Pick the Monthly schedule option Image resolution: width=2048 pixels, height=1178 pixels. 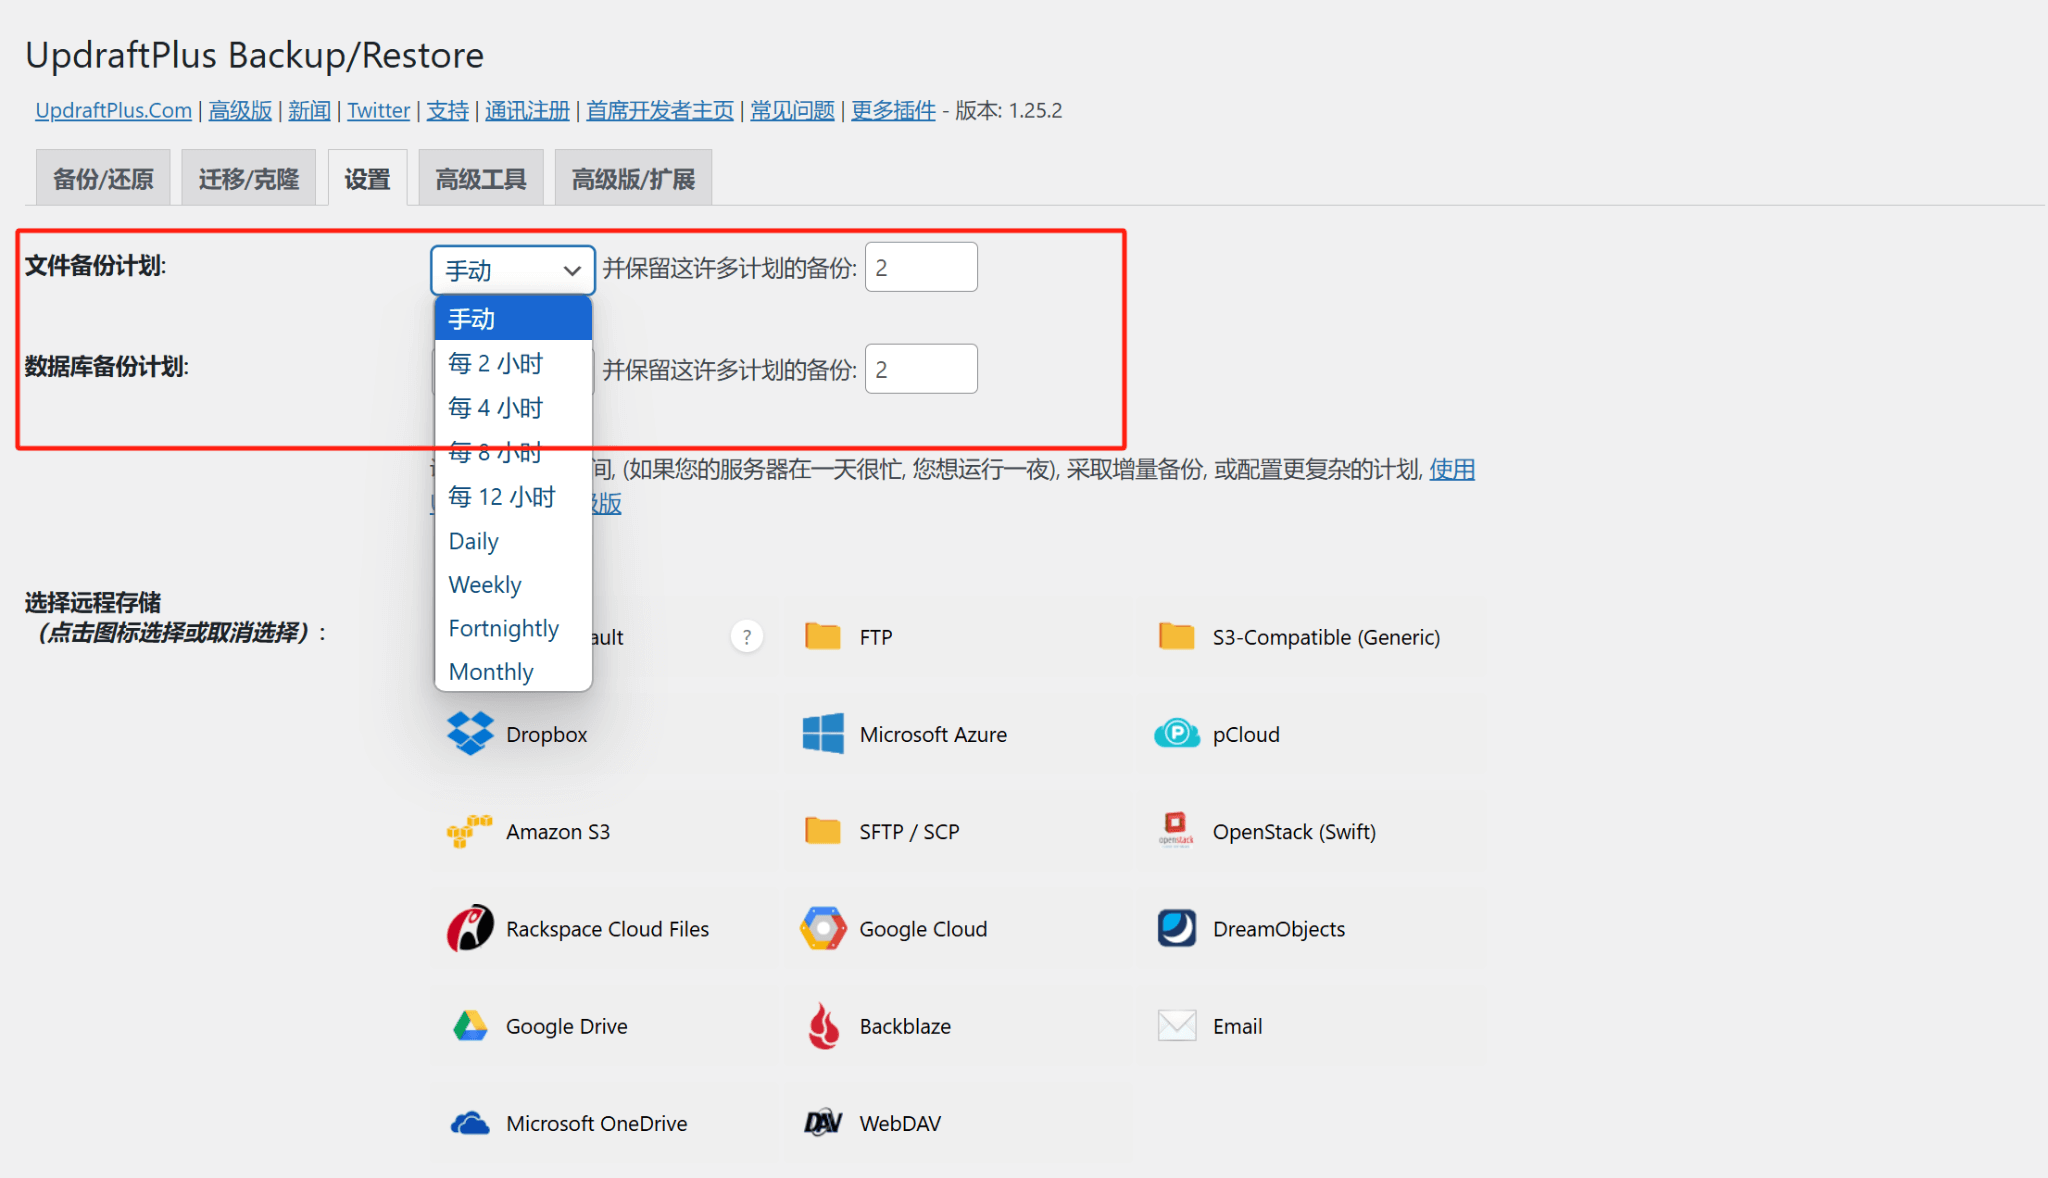tap(513, 671)
